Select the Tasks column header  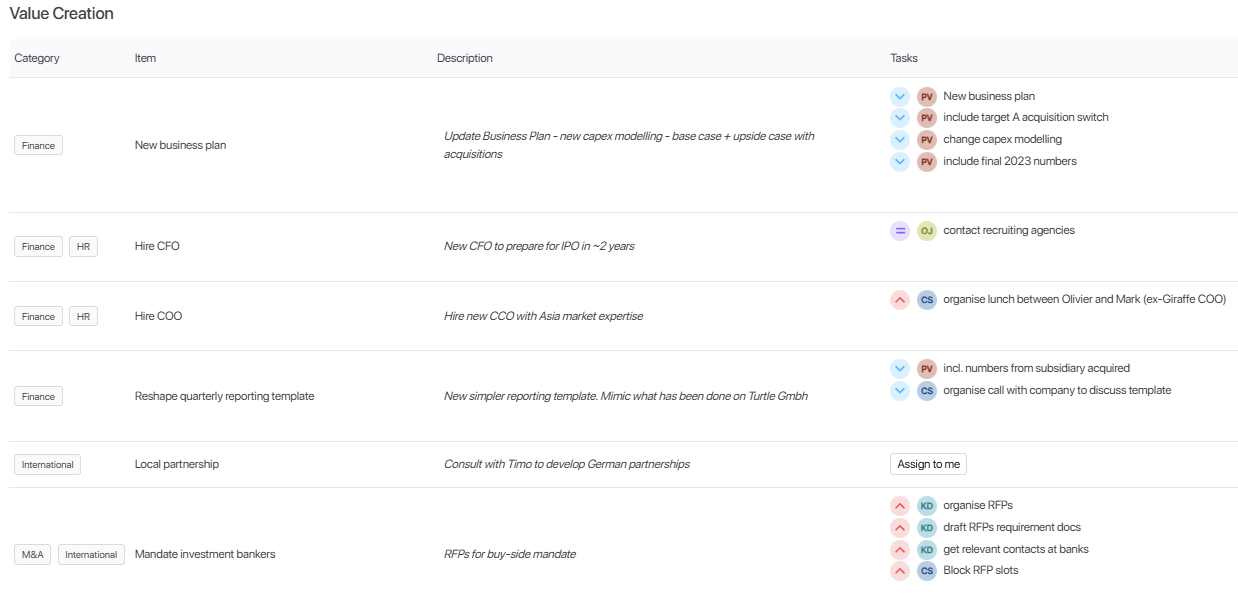[x=903, y=58]
